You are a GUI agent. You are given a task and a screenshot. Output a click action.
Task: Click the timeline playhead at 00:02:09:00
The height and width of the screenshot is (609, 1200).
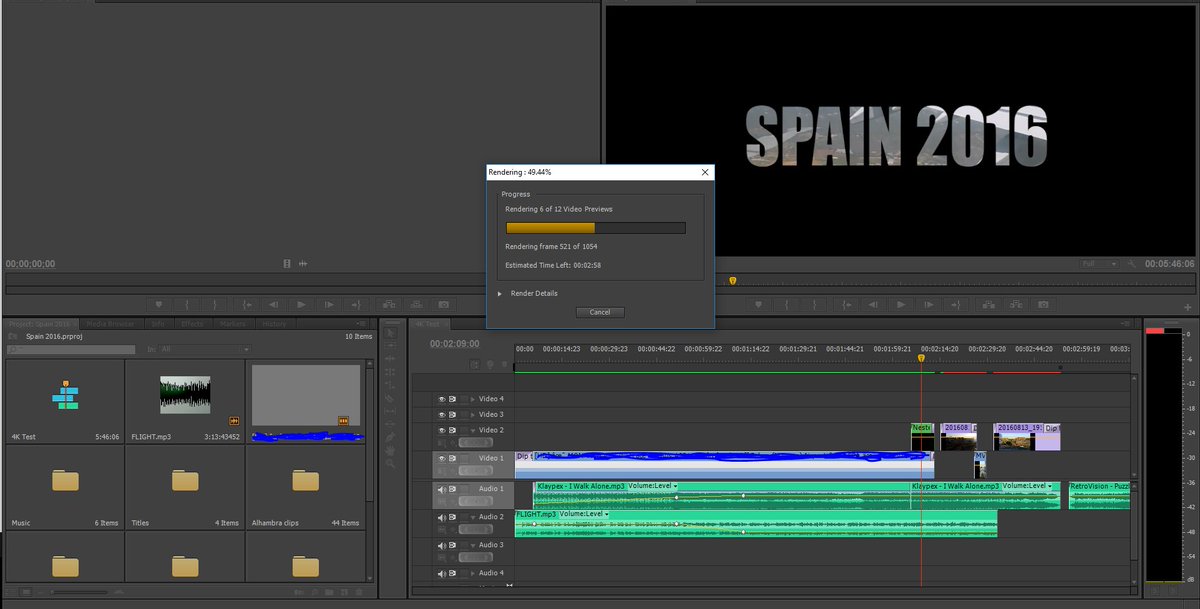pyautogui.click(x=921, y=358)
